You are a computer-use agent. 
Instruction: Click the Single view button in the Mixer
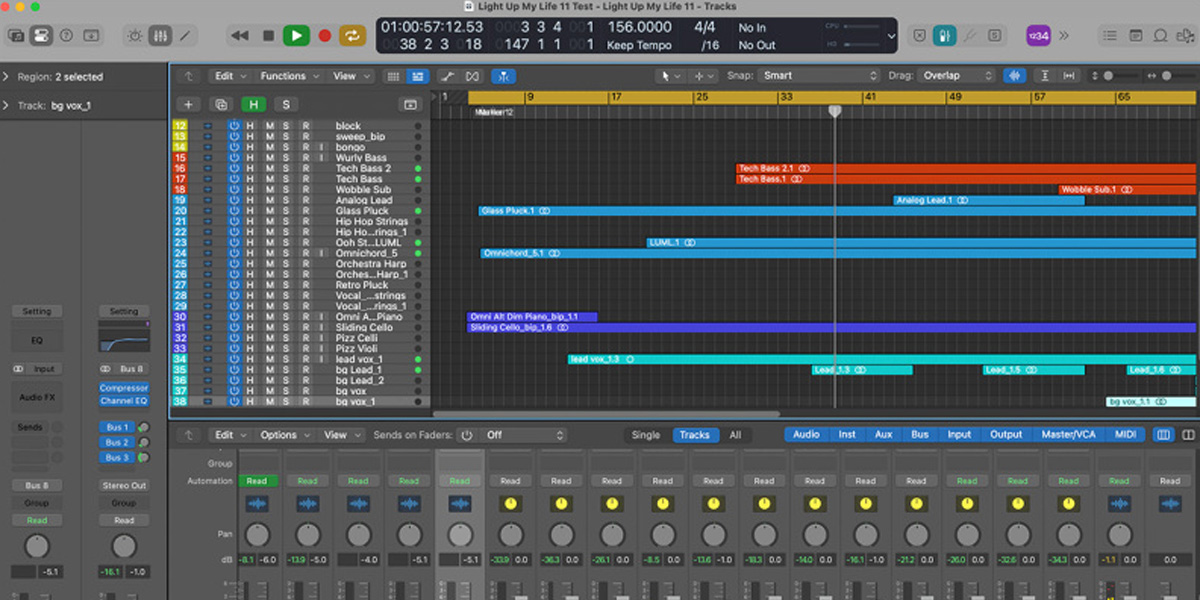coord(646,435)
